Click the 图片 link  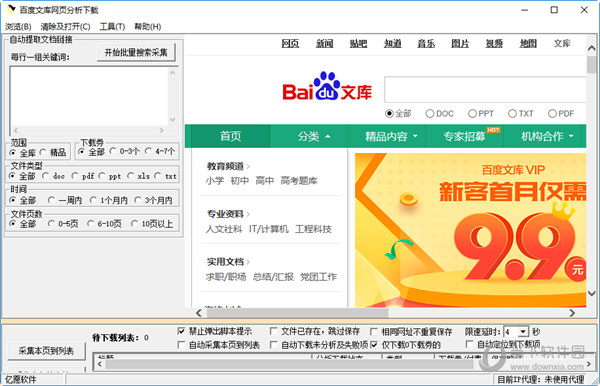[x=460, y=44]
